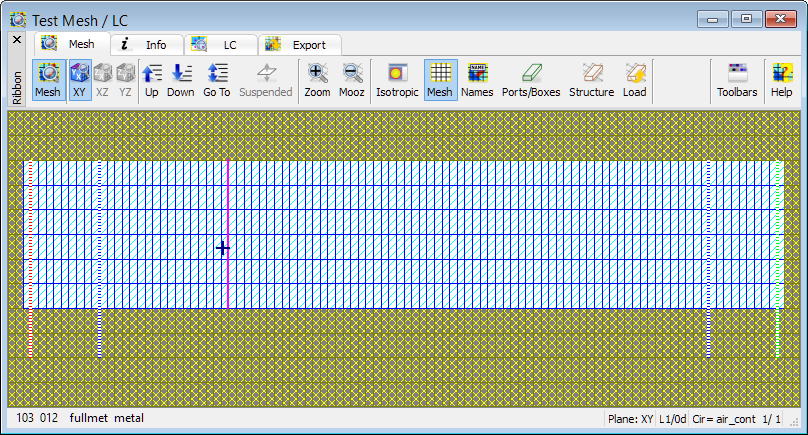Toggle Load display
The height and width of the screenshot is (435, 808).
click(x=634, y=80)
